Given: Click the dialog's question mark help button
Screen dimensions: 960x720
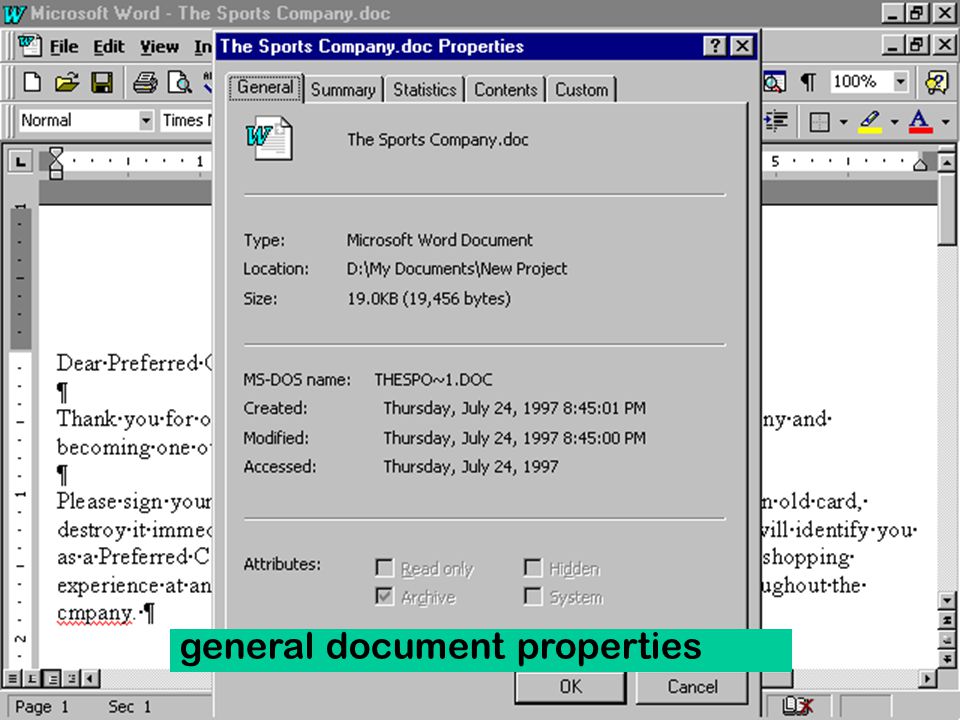Looking at the screenshot, I should click(714, 46).
